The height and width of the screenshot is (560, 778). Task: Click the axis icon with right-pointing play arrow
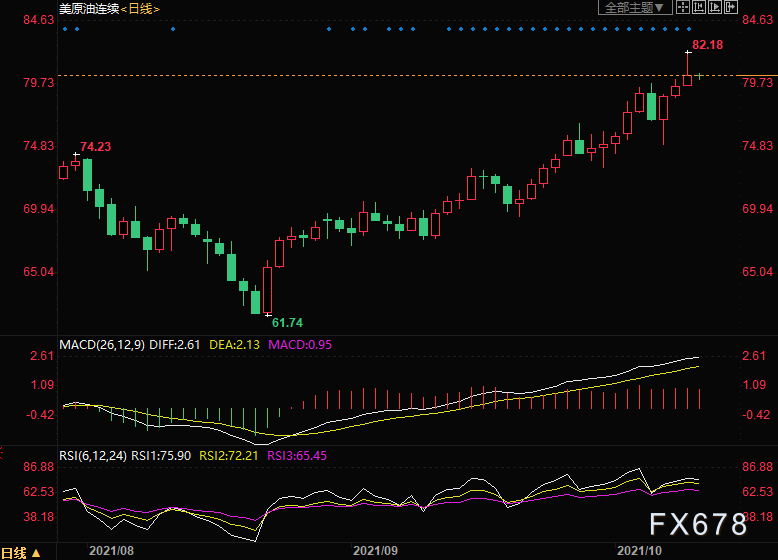tap(714, 7)
